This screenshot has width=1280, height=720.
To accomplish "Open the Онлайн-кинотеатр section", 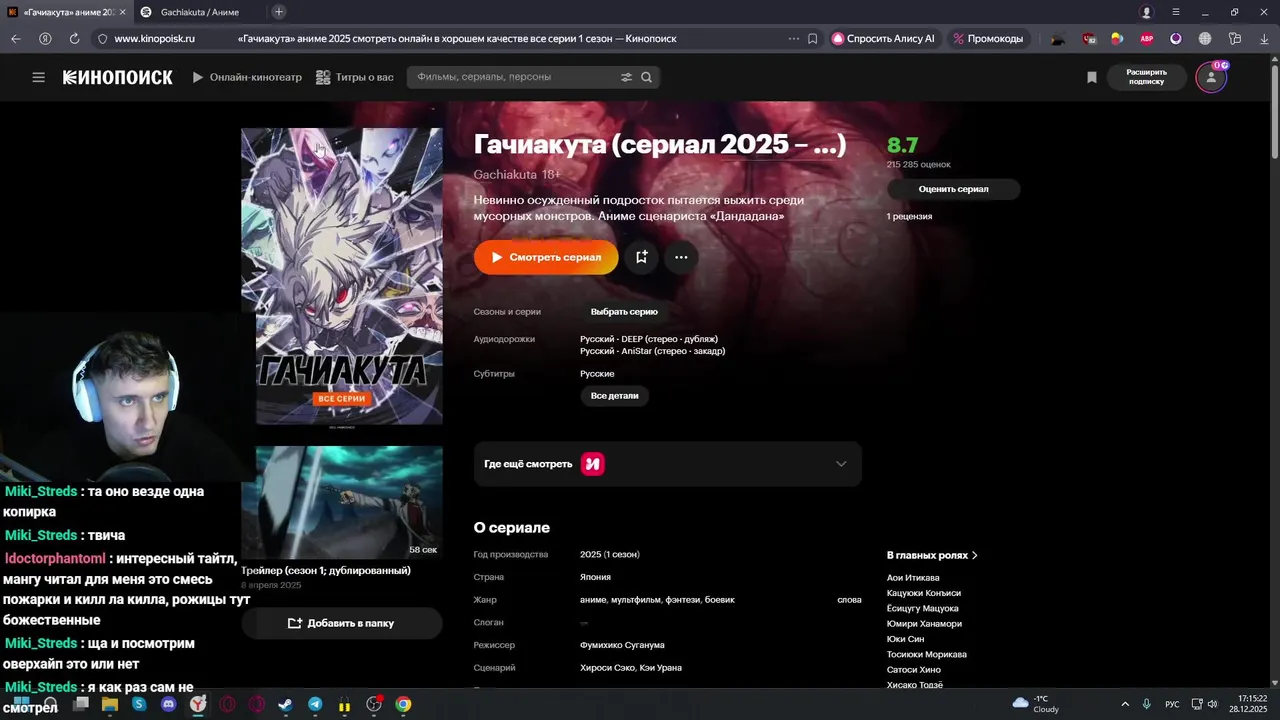I will pos(247,77).
